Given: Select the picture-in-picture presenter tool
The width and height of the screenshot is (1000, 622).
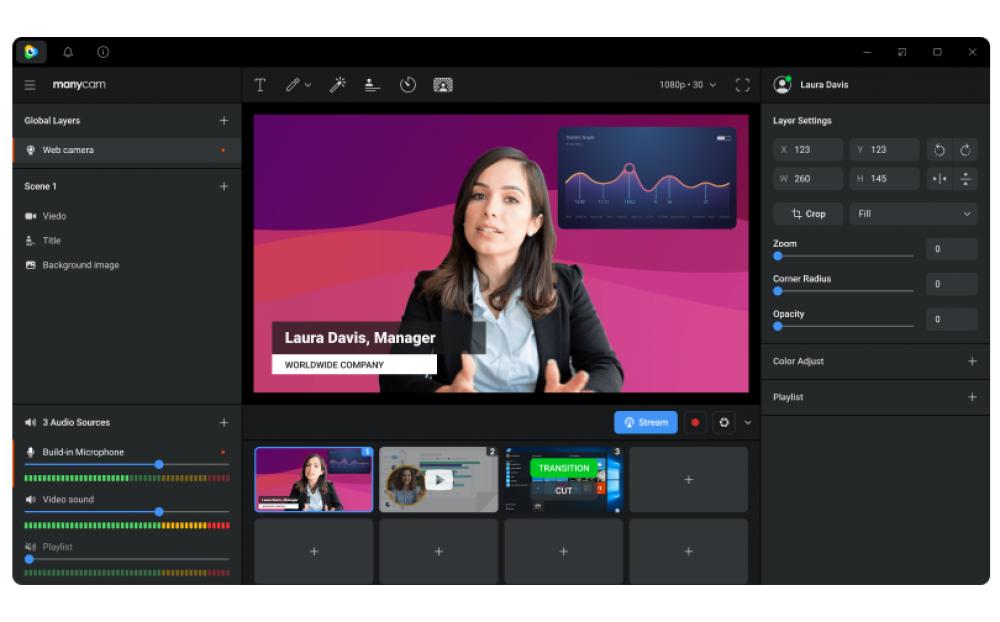Looking at the screenshot, I should pyautogui.click(x=443, y=85).
